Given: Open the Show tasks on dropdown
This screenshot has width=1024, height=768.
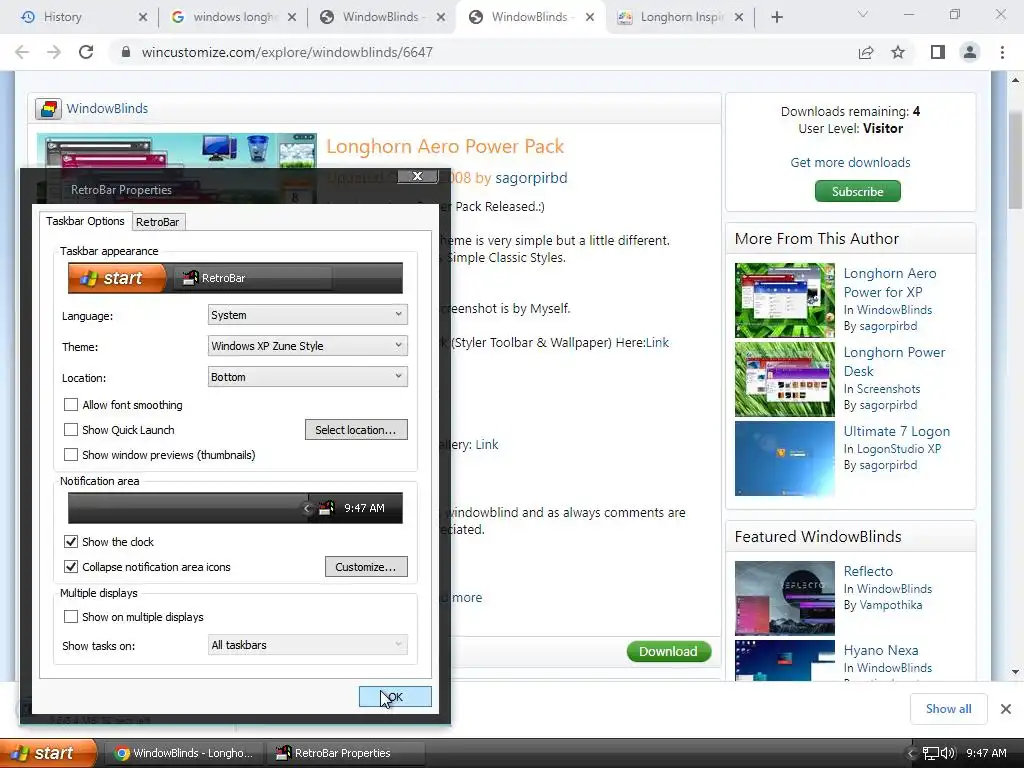Looking at the screenshot, I should pyautogui.click(x=308, y=645).
